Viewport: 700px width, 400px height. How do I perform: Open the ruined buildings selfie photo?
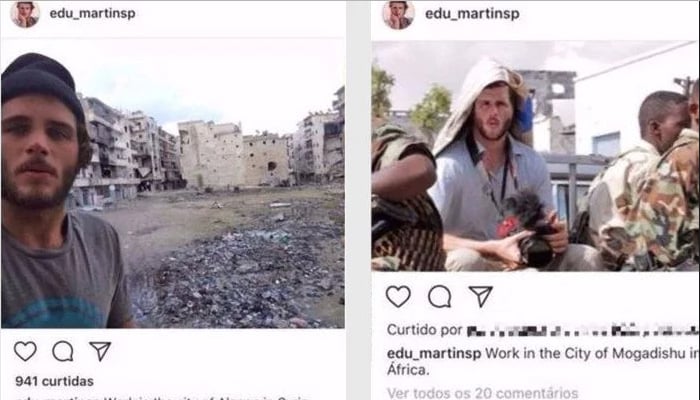[173, 183]
